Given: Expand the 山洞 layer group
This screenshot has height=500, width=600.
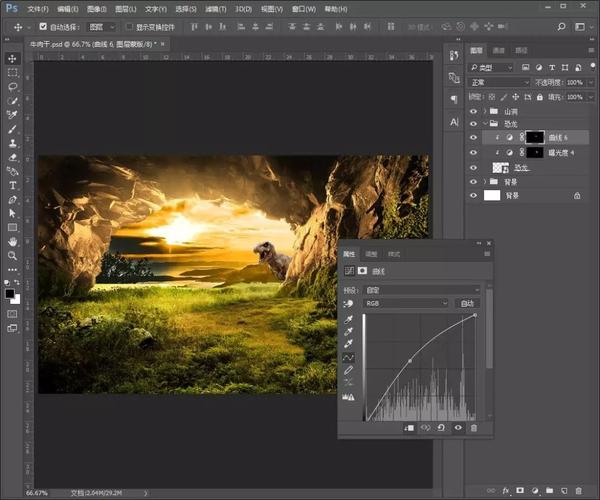Looking at the screenshot, I should point(485,111).
